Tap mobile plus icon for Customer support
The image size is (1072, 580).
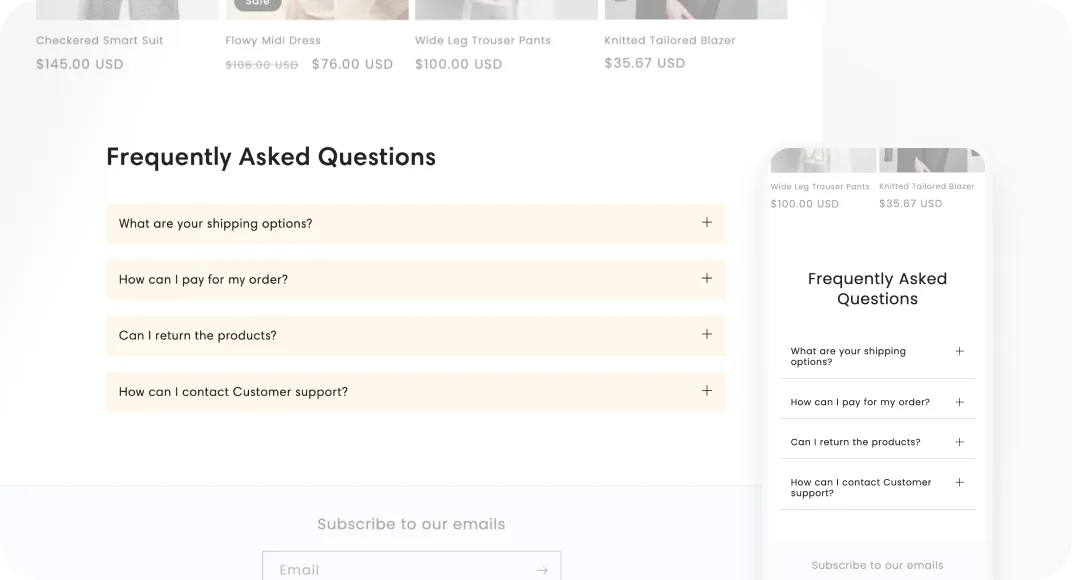coord(959,483)
